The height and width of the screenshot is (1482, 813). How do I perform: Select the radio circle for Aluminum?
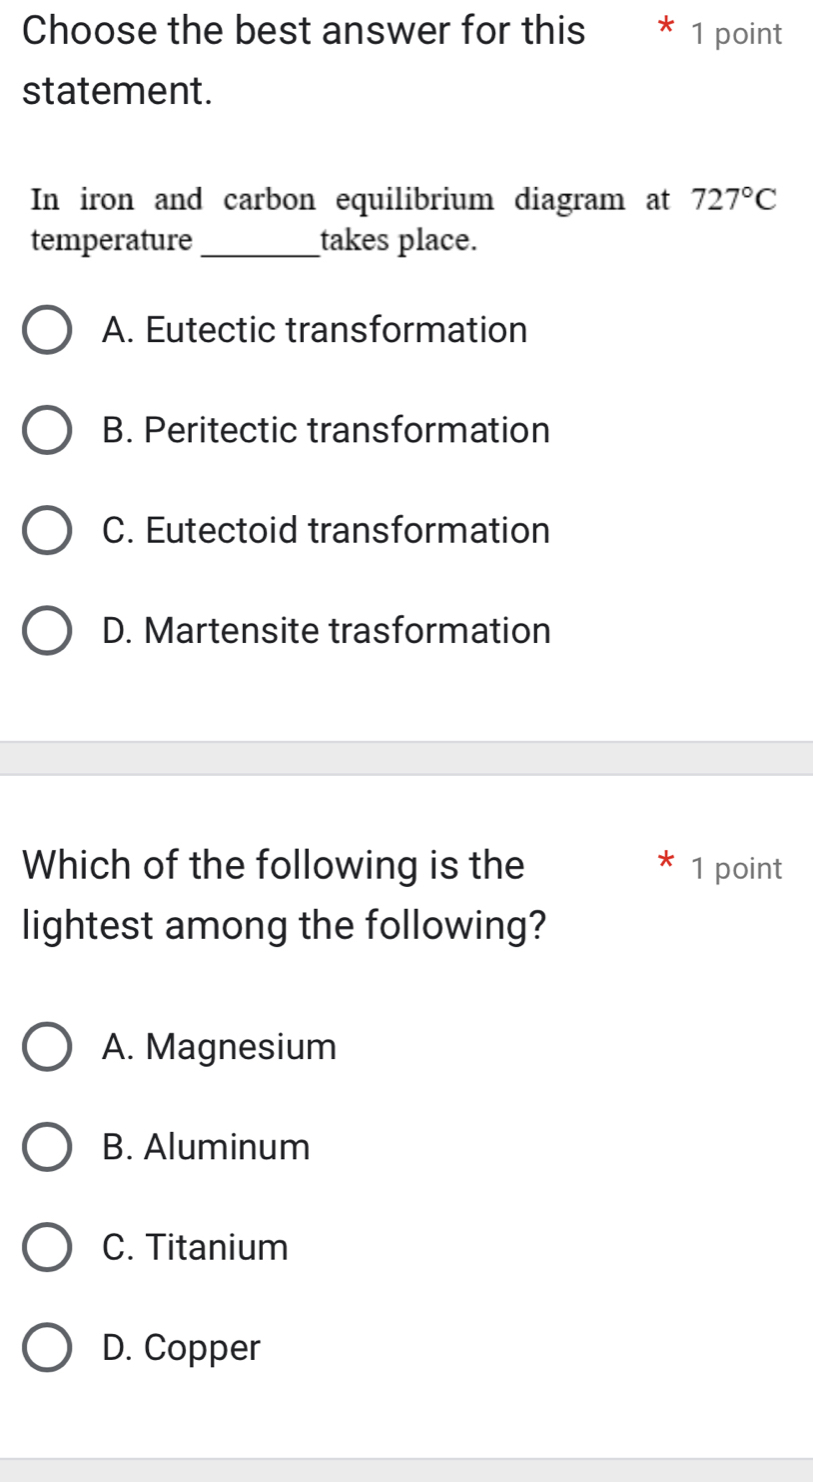47,1147
